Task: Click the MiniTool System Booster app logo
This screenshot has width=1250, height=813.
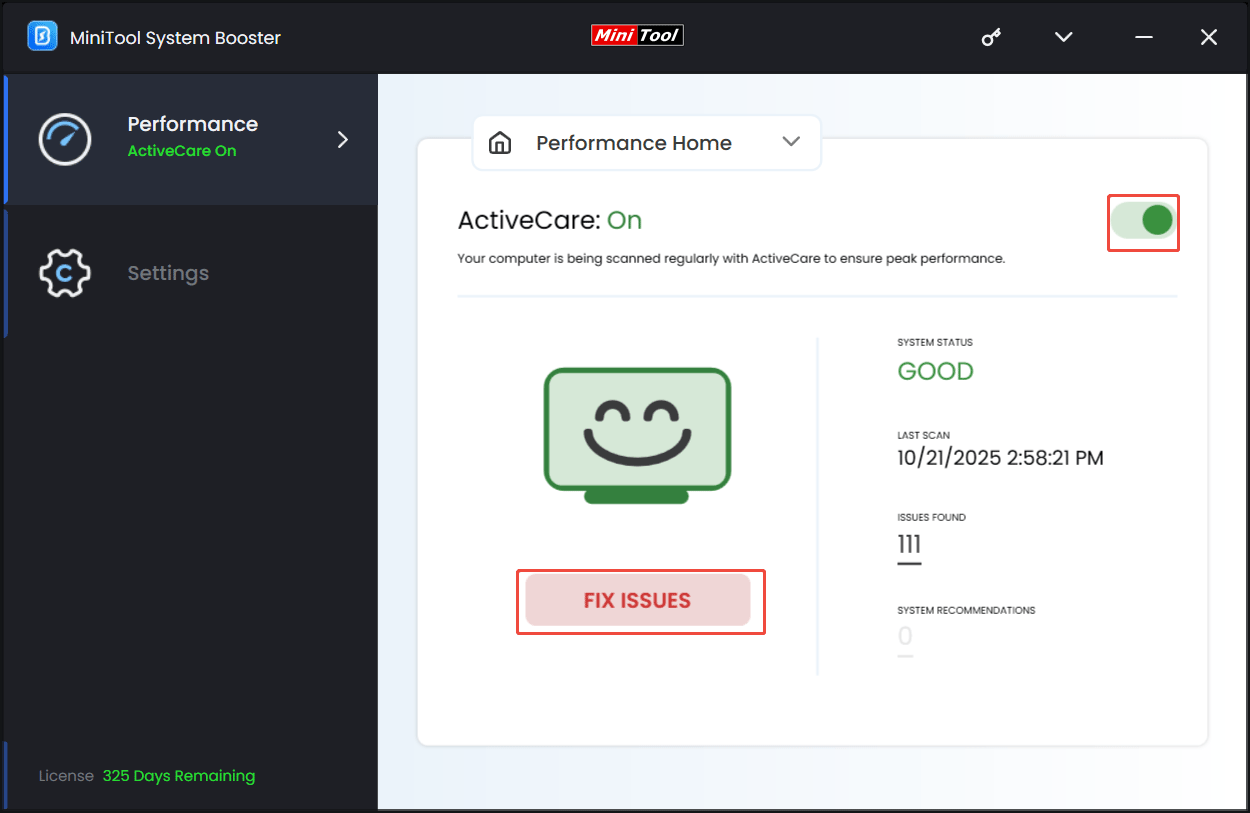Action: coord(41,36)
